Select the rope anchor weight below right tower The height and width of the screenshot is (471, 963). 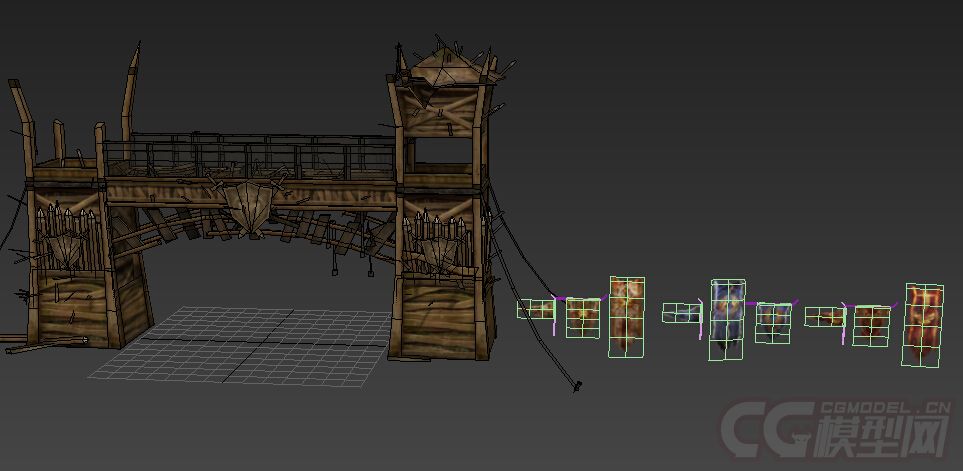click(576, 385)
